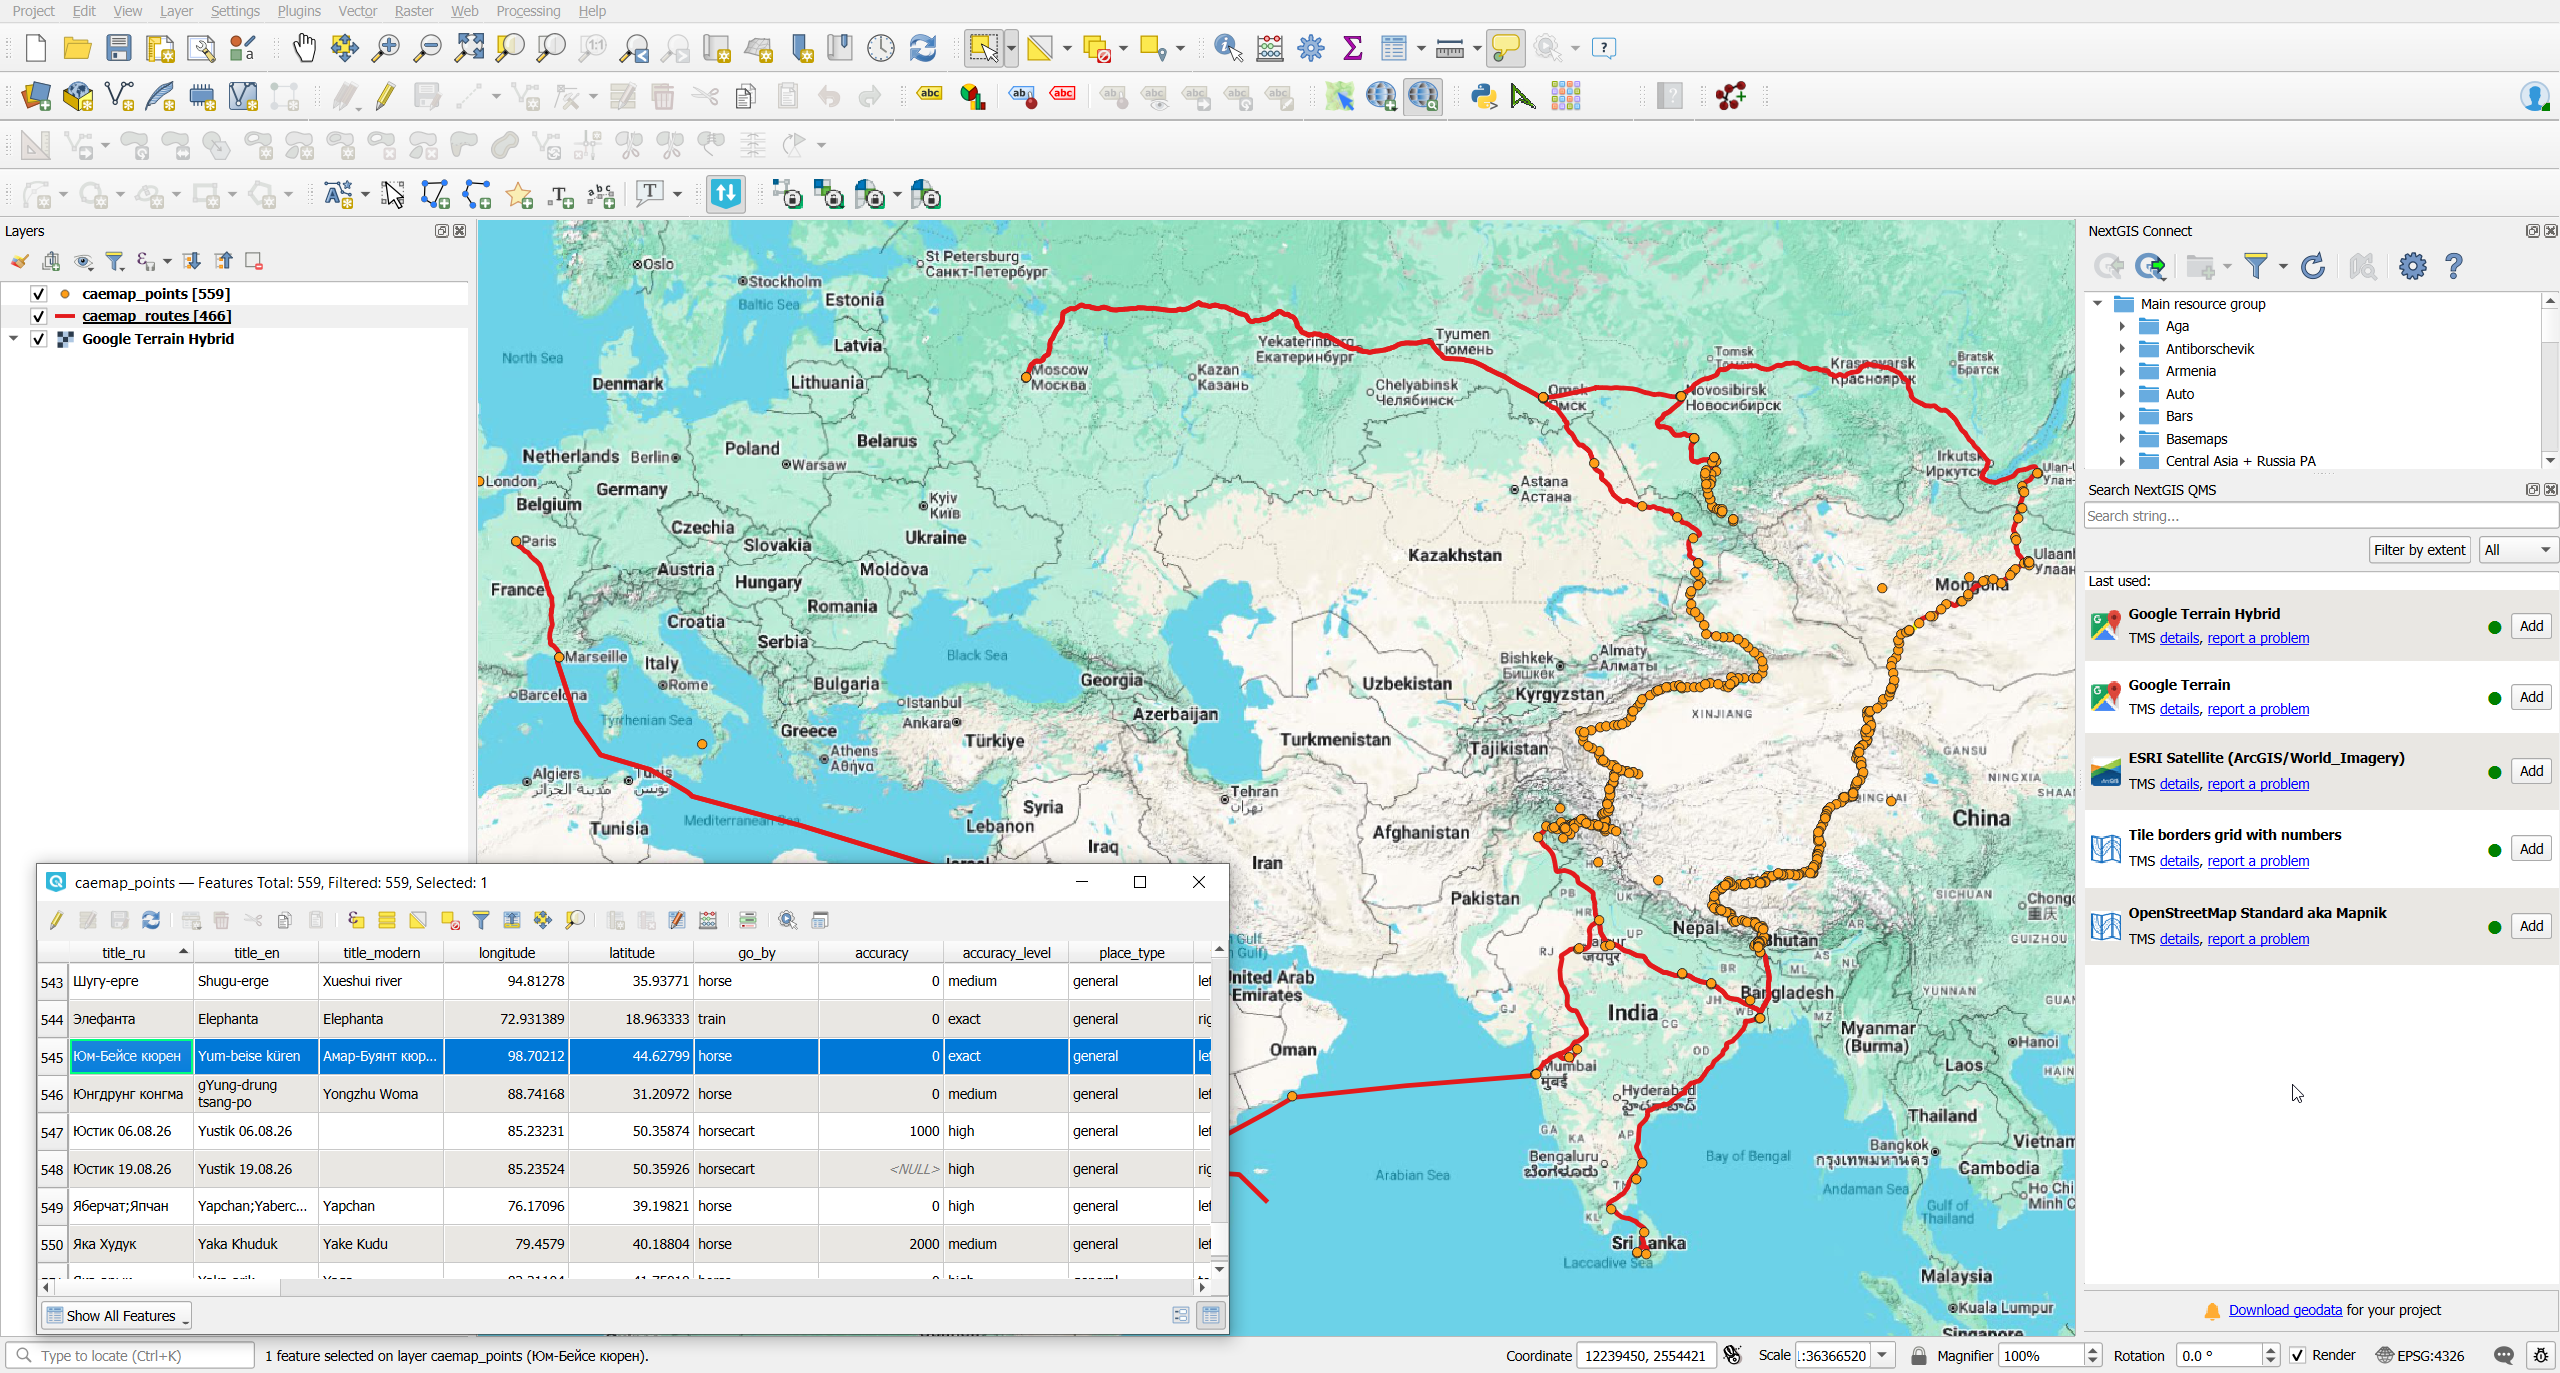Click Zoom Full extent icon
Image resolution: width=2560 pixels, height=1373 pixels.
click(468, 47)
